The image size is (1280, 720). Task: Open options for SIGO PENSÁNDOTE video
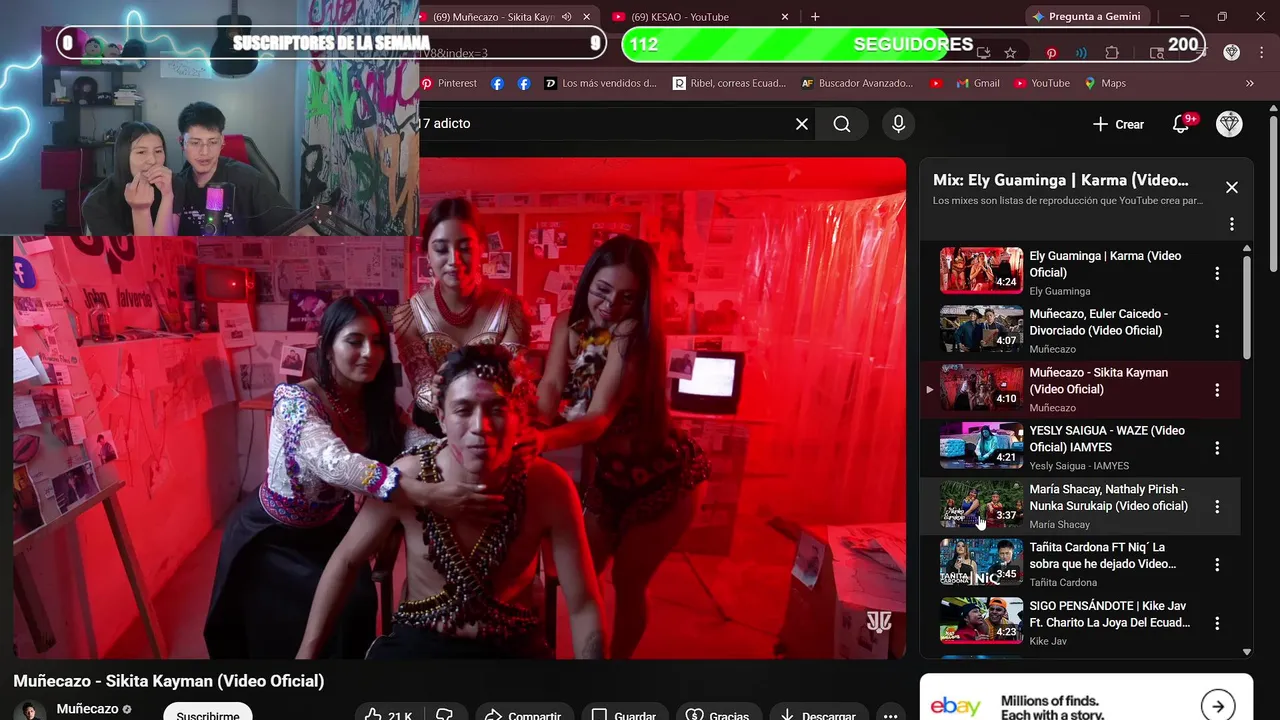1217,623
